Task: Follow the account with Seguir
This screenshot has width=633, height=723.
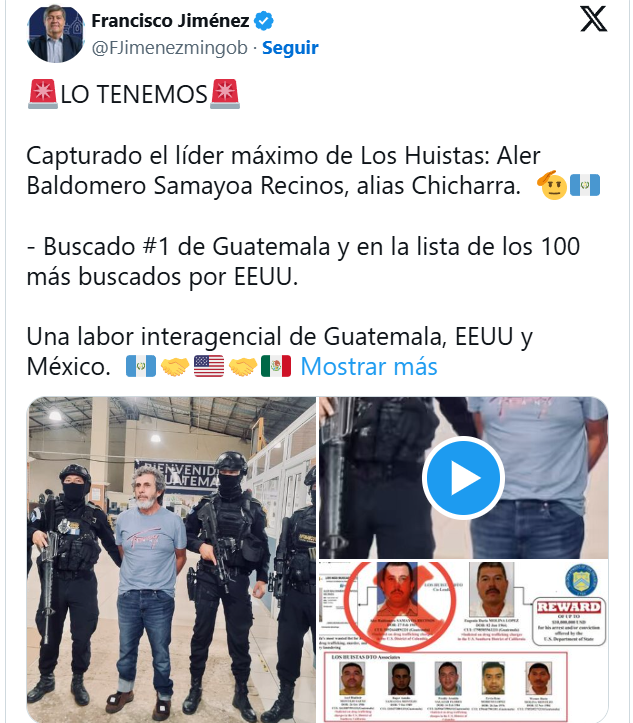Action: click(x=290, y=47)
